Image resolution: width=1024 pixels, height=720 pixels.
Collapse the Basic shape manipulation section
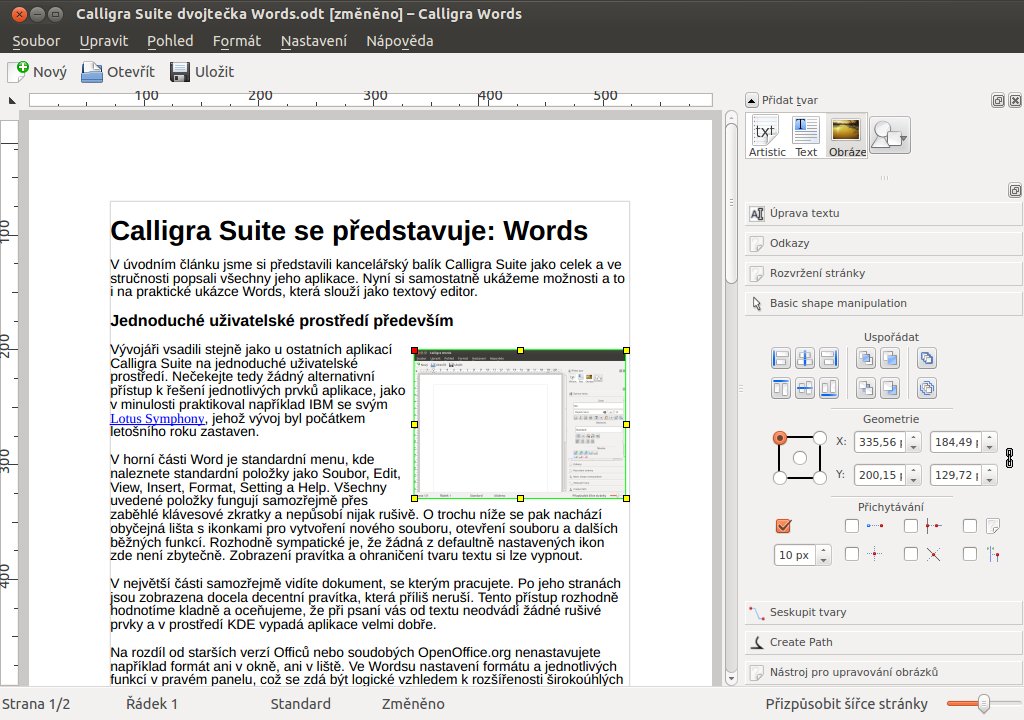click(x=883, y=303)
